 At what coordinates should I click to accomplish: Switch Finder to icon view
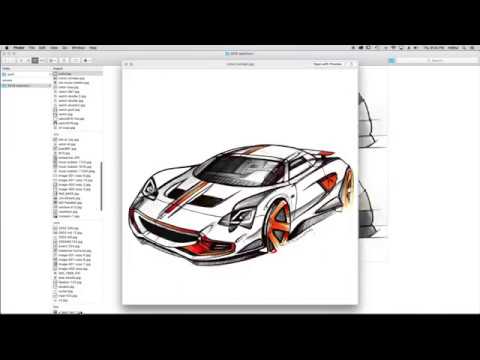[21, 60]
